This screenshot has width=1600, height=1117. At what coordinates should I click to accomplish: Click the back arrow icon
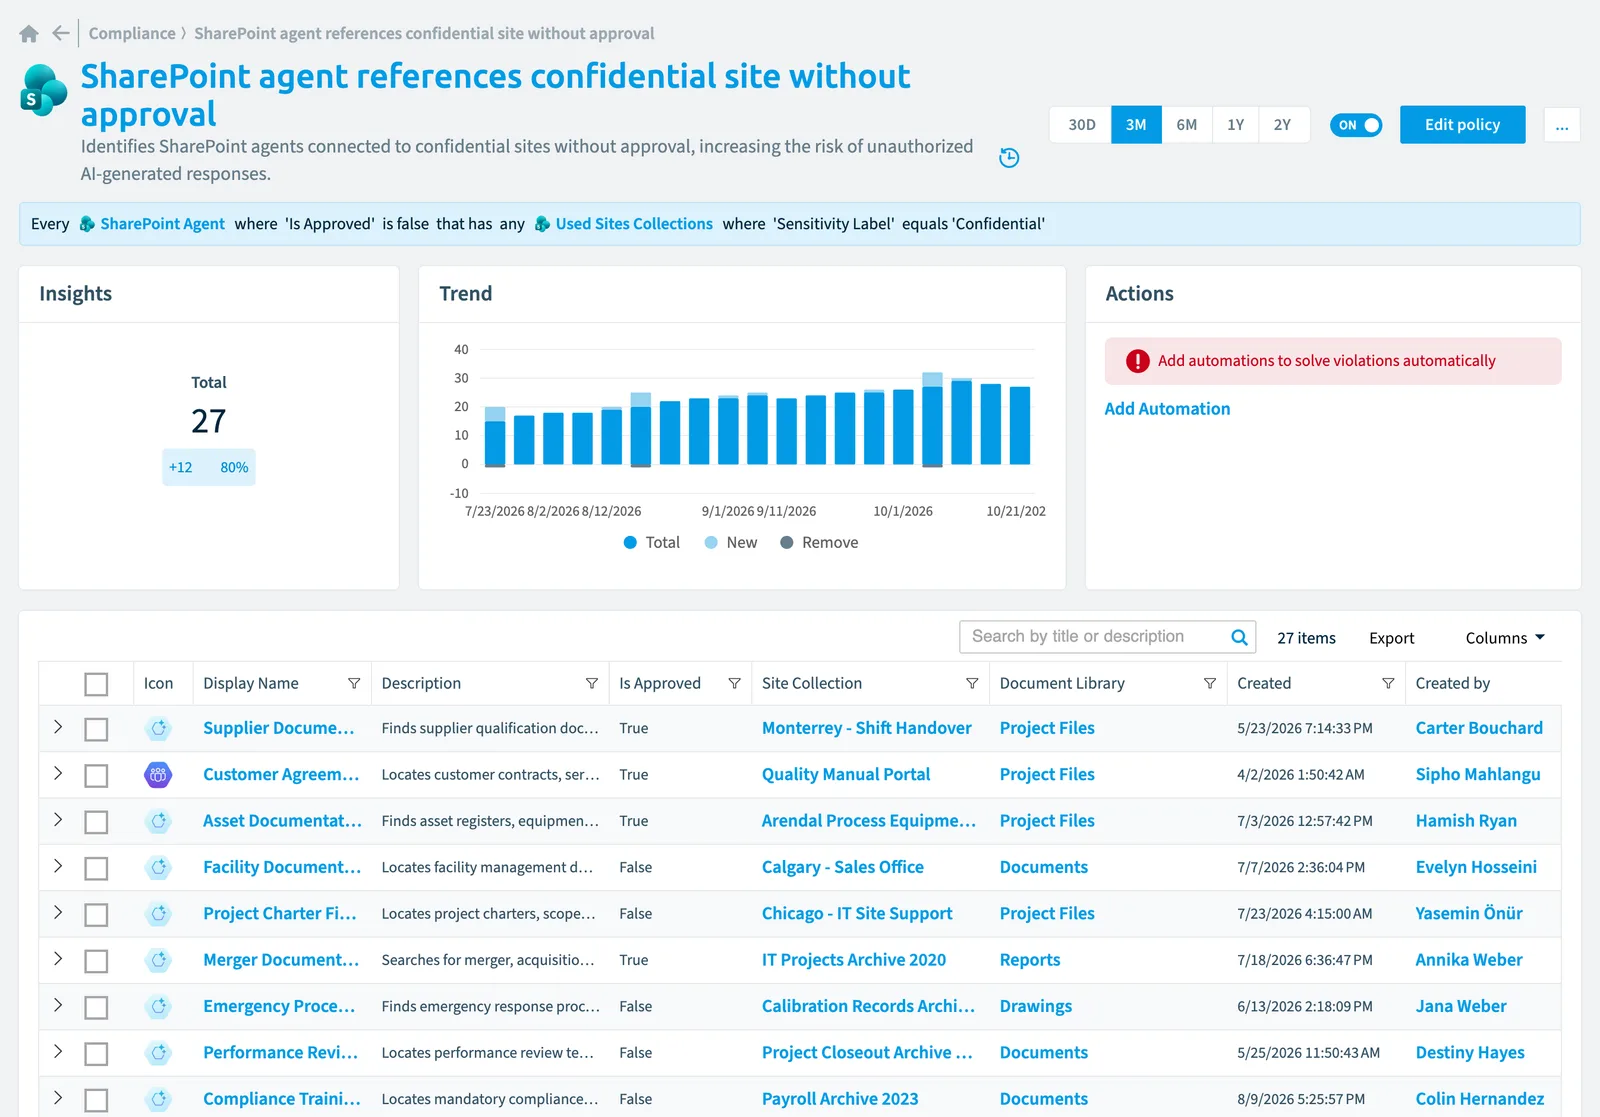pyautogui.click(x=61, y=33)
